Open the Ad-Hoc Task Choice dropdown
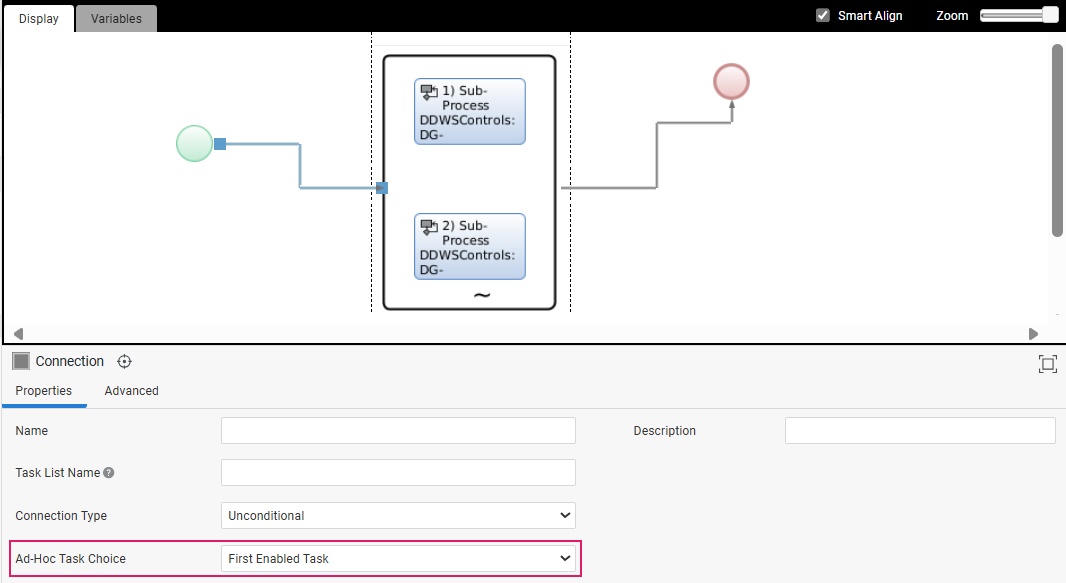Viewport: 1066px width, 583px height. [398, 559]
